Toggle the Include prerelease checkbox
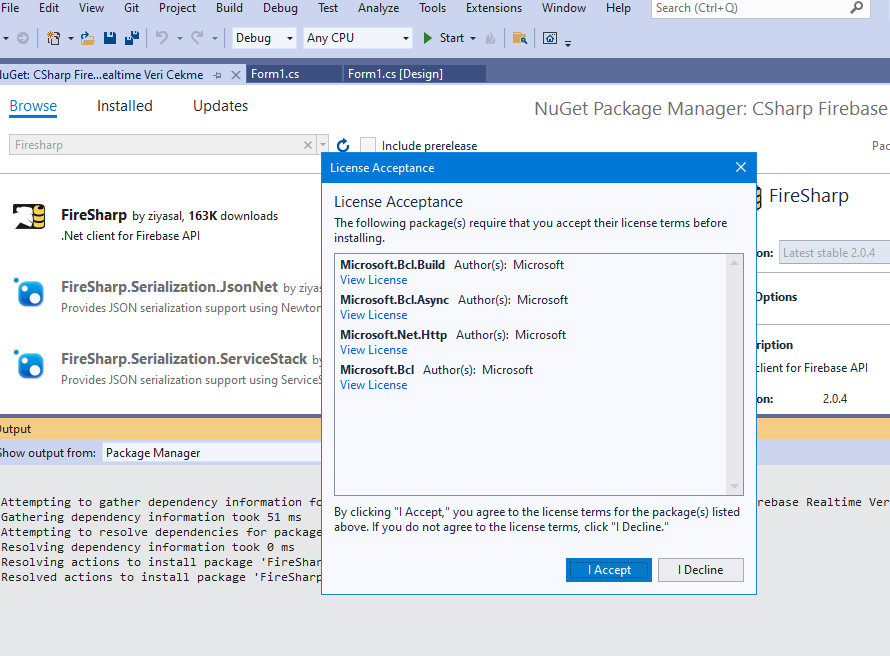 point(368,145)
